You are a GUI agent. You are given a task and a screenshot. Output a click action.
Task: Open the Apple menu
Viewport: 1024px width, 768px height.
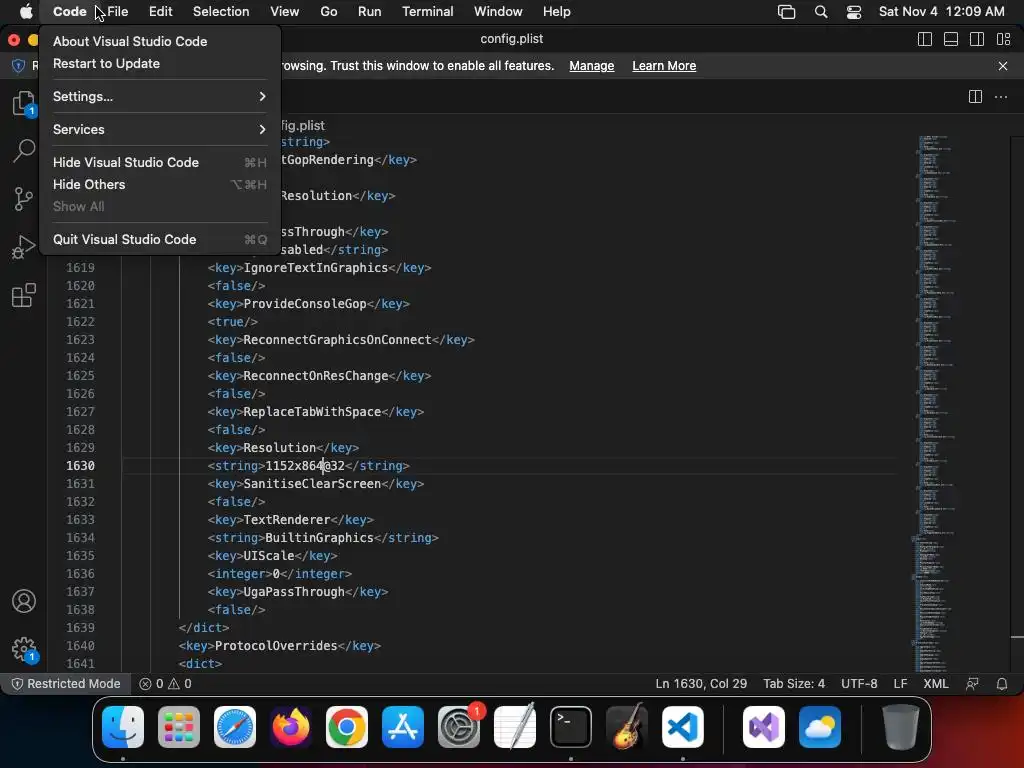point(26,12)
